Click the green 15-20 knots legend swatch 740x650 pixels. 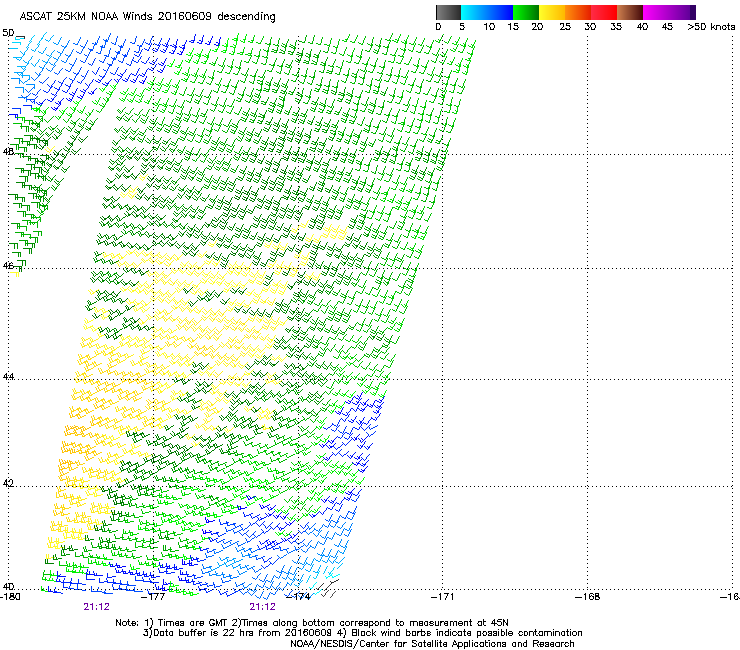pos(526,12)
